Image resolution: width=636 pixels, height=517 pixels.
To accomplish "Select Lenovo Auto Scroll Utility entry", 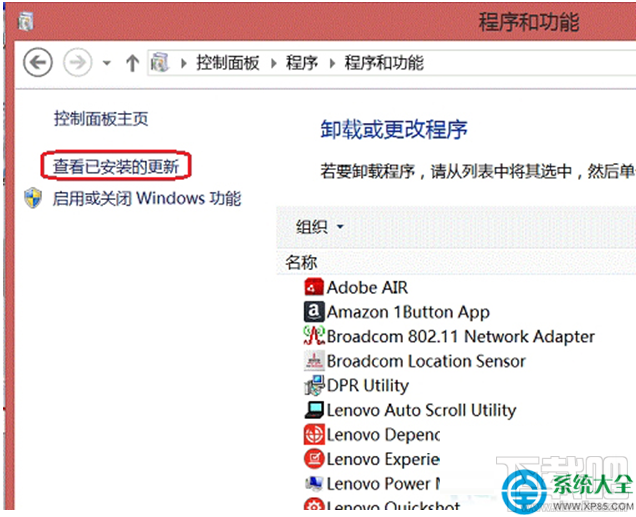I will tap(421, 410).
